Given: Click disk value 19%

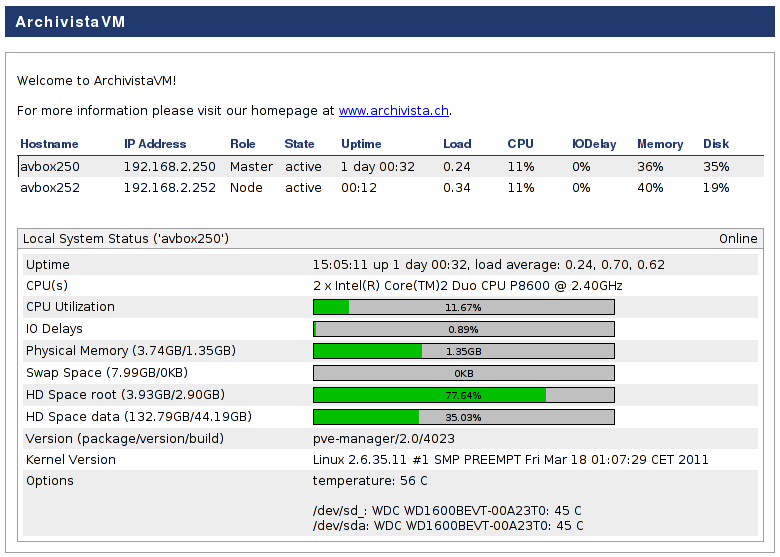Looking at the screenshot, I should (x=716, y=188).
